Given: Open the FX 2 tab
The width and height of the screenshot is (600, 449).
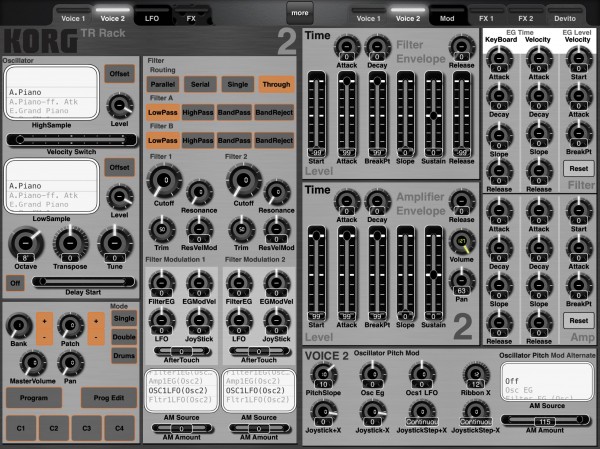Looking at the screenshot, I should 525,16.
